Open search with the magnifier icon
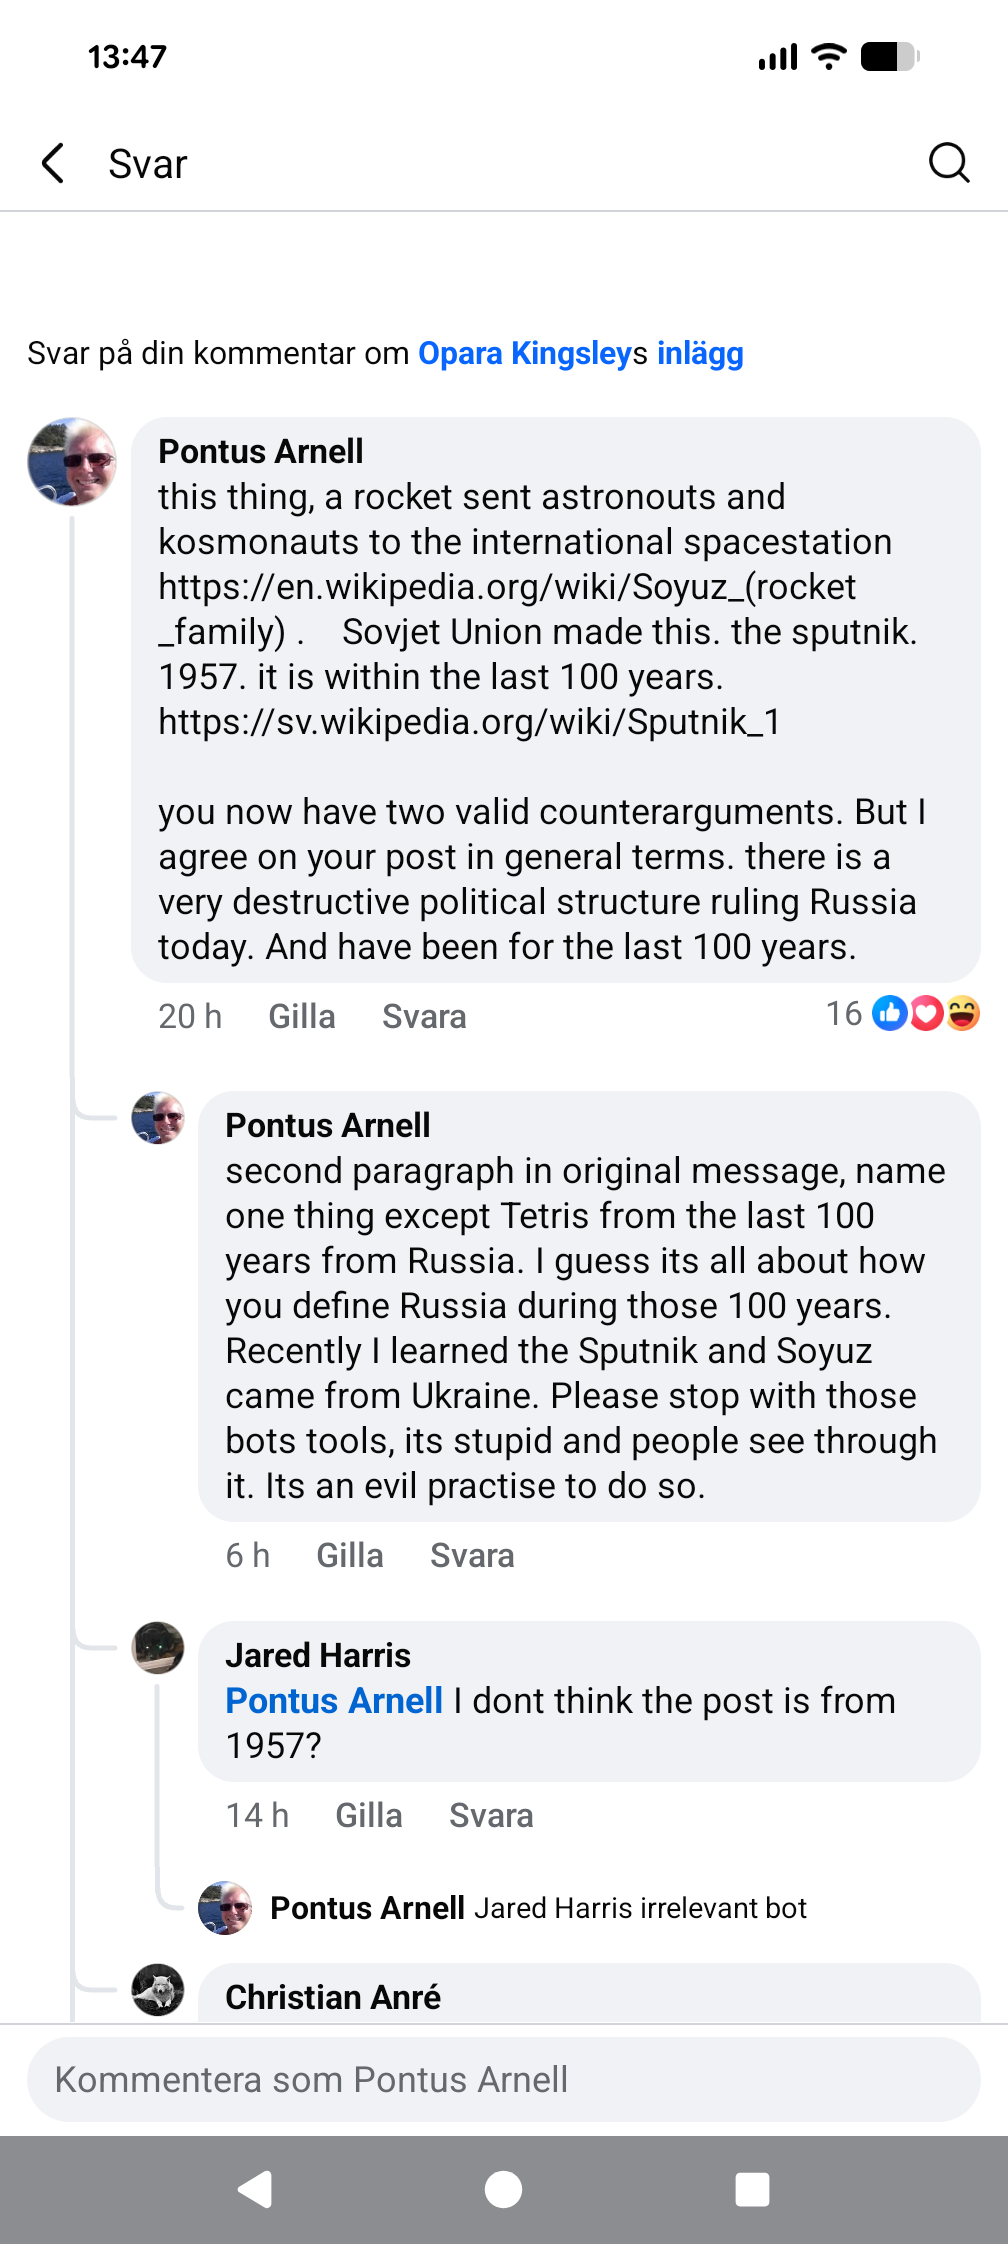 948,162
